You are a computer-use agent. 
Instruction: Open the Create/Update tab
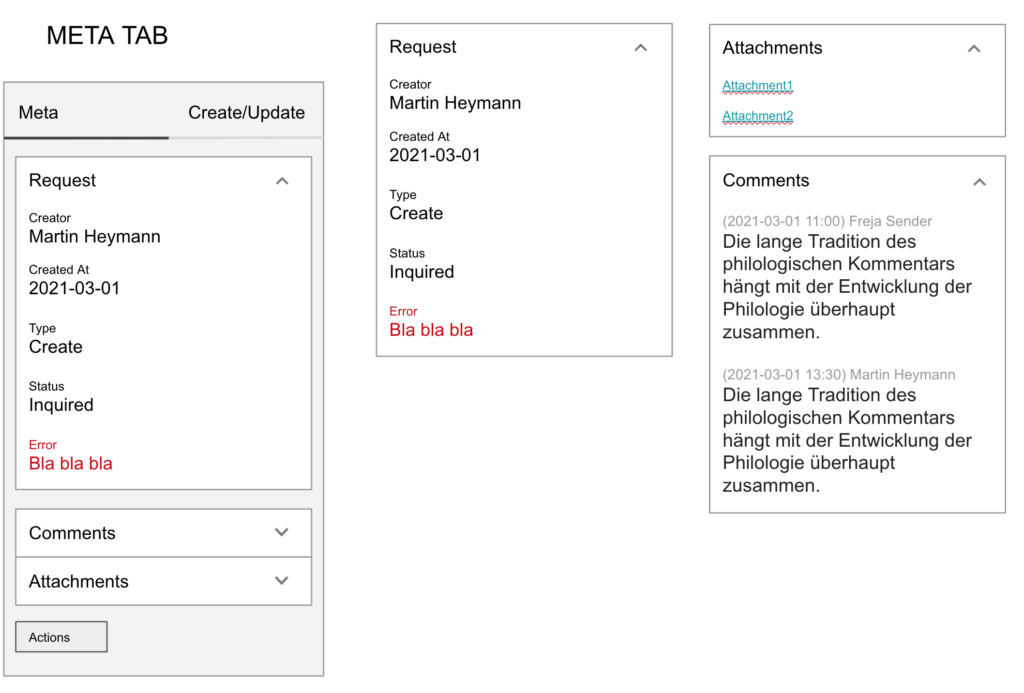[246, 113]
